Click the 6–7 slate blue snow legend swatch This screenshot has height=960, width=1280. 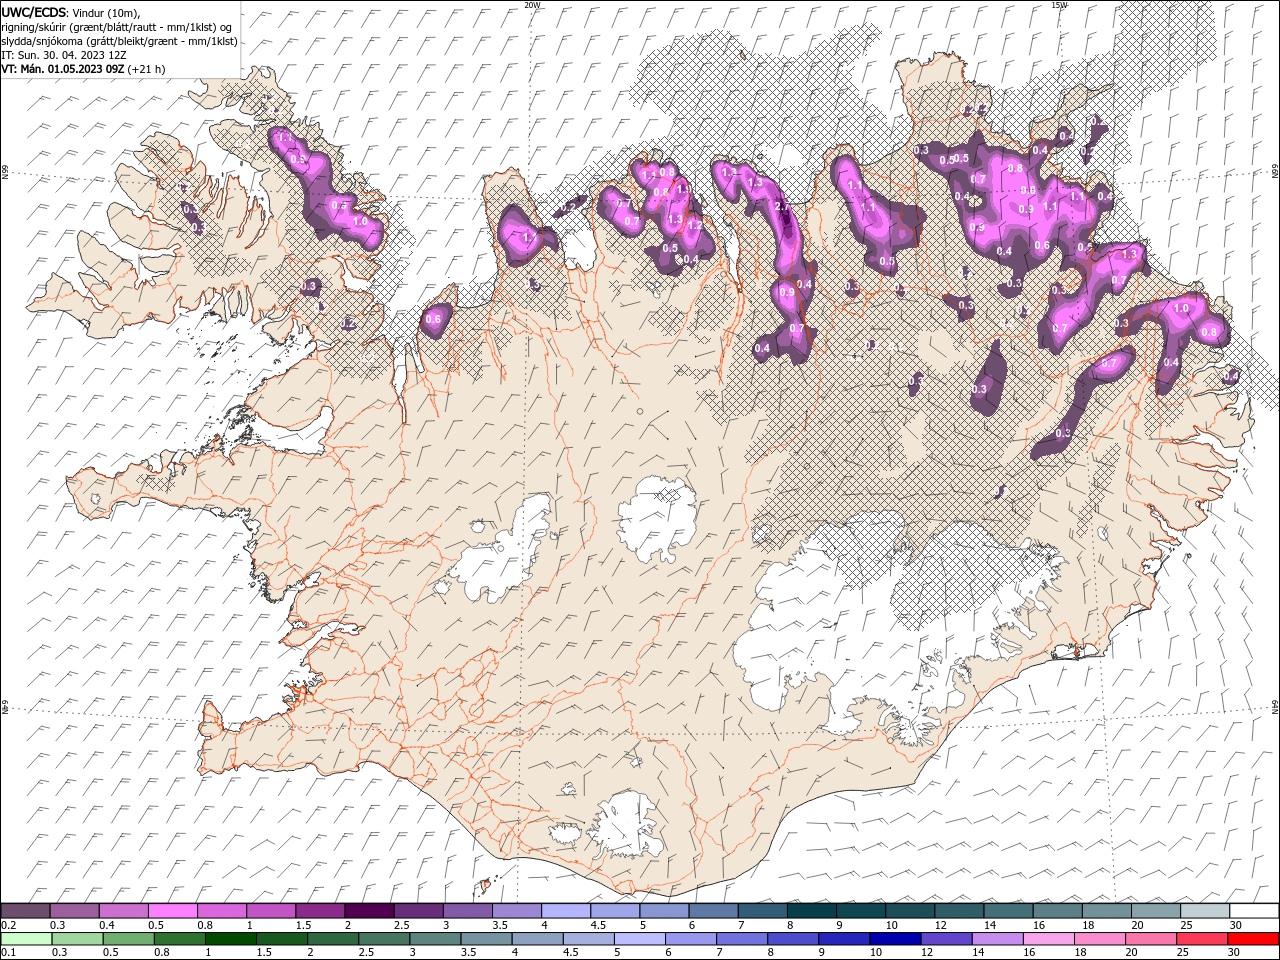point(713,911)
